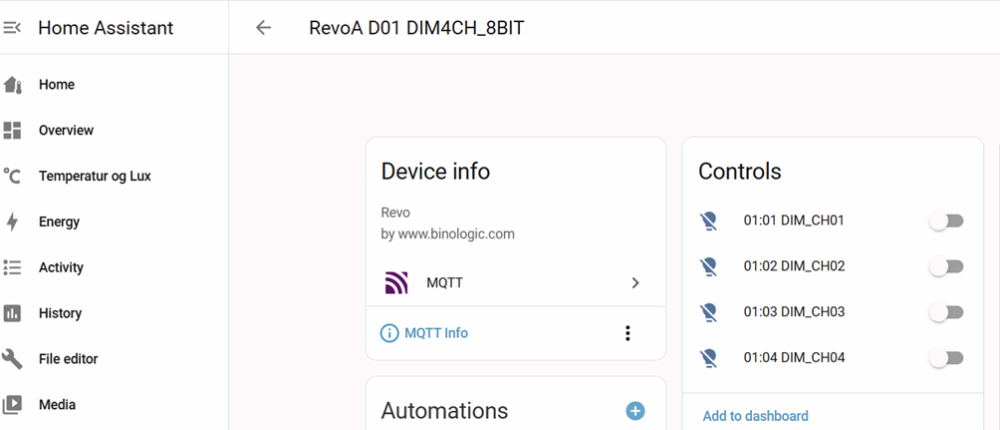Turn on the 01:04 DIM_CH04 switch
Screen dimensions: 1000x430
946,358
